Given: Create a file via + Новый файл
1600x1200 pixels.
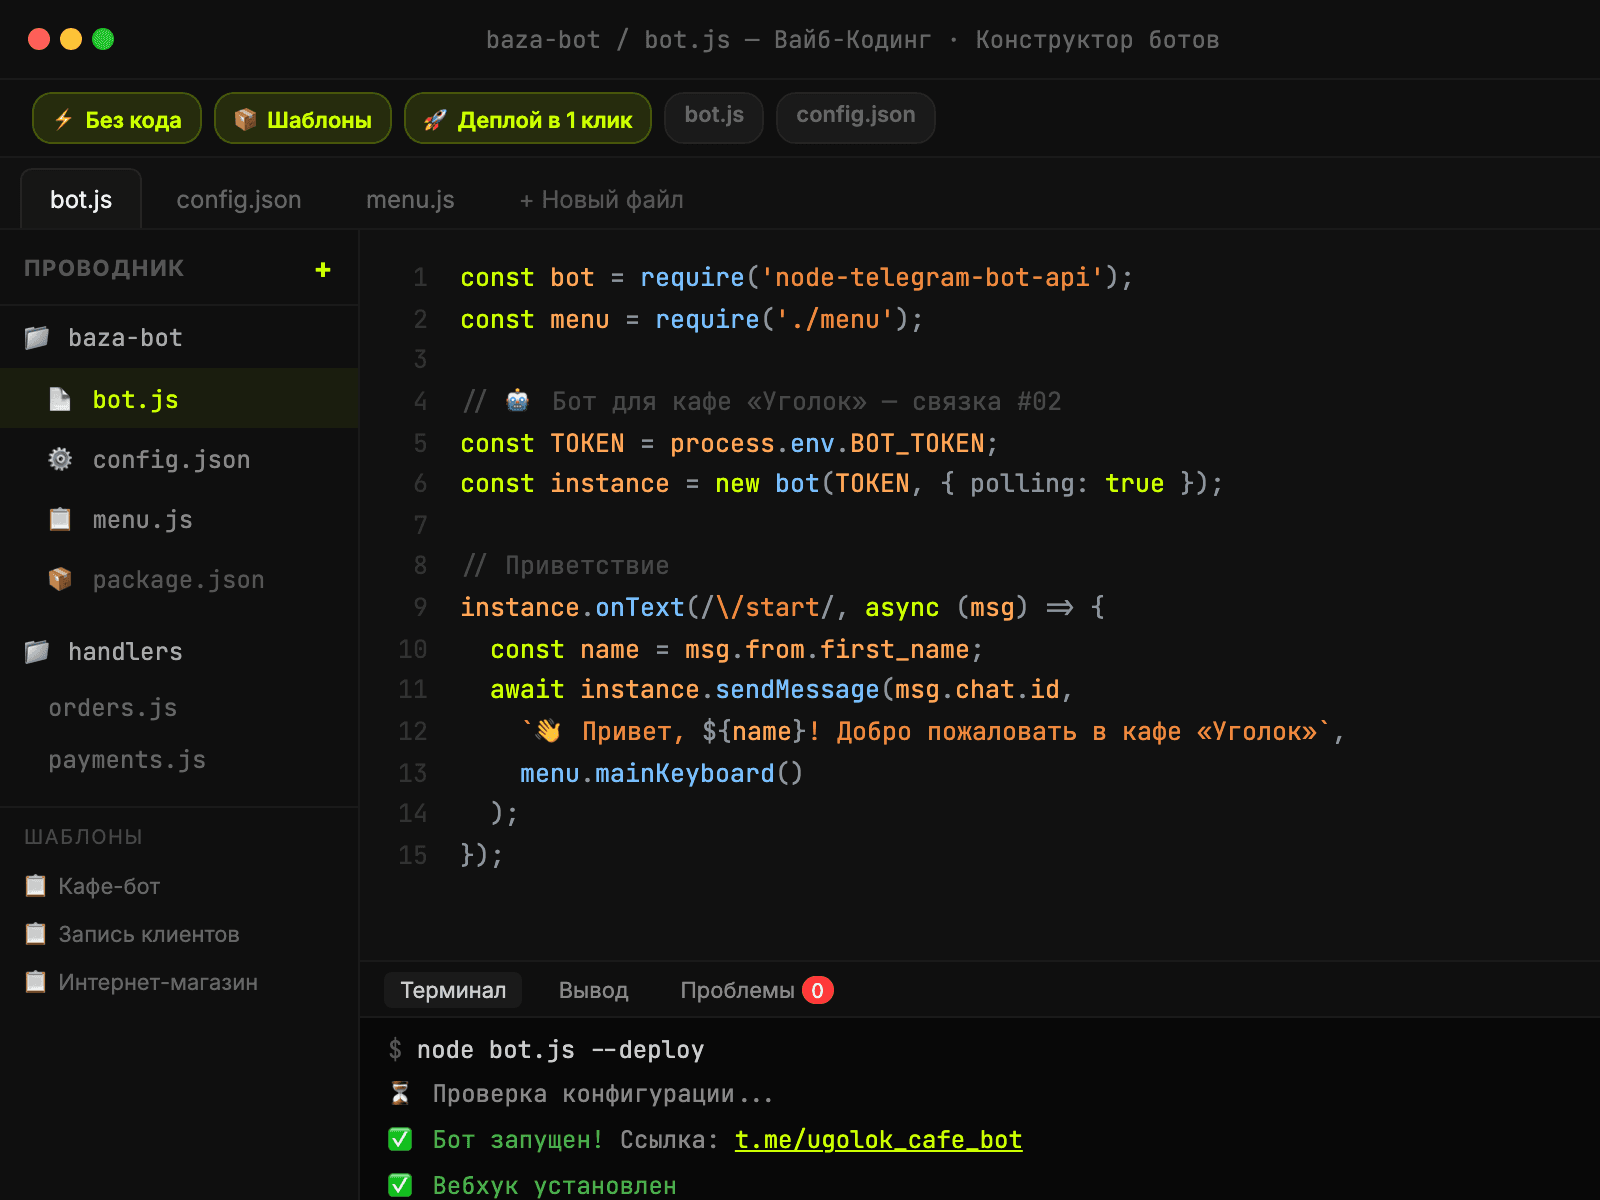Looking at the screenshot, I should tap(601, 200).
